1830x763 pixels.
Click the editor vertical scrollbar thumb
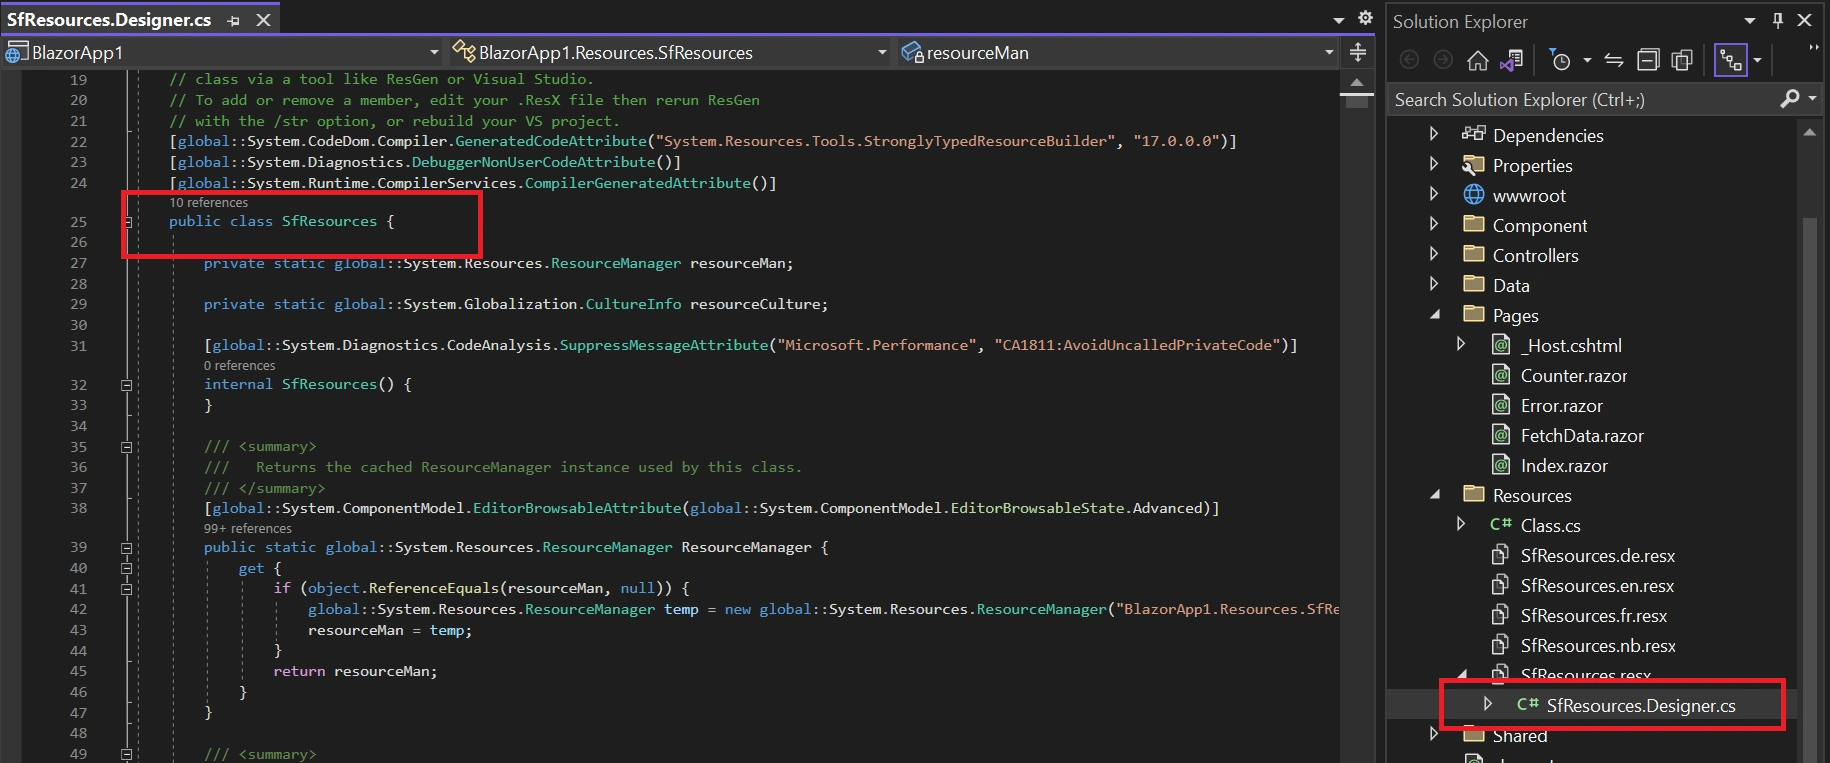click(x=1356, y=100)
